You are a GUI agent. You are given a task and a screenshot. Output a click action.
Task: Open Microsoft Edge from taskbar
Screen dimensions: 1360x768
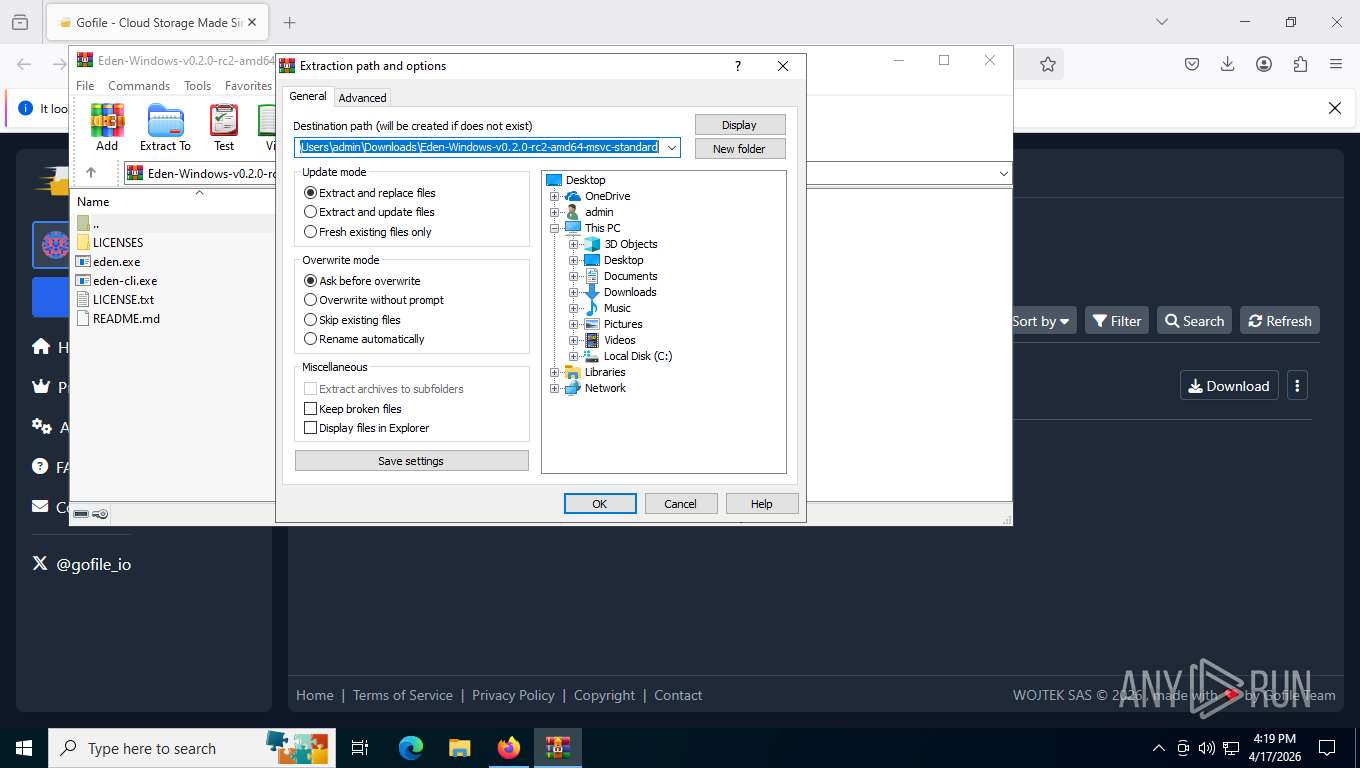[411, 748]
